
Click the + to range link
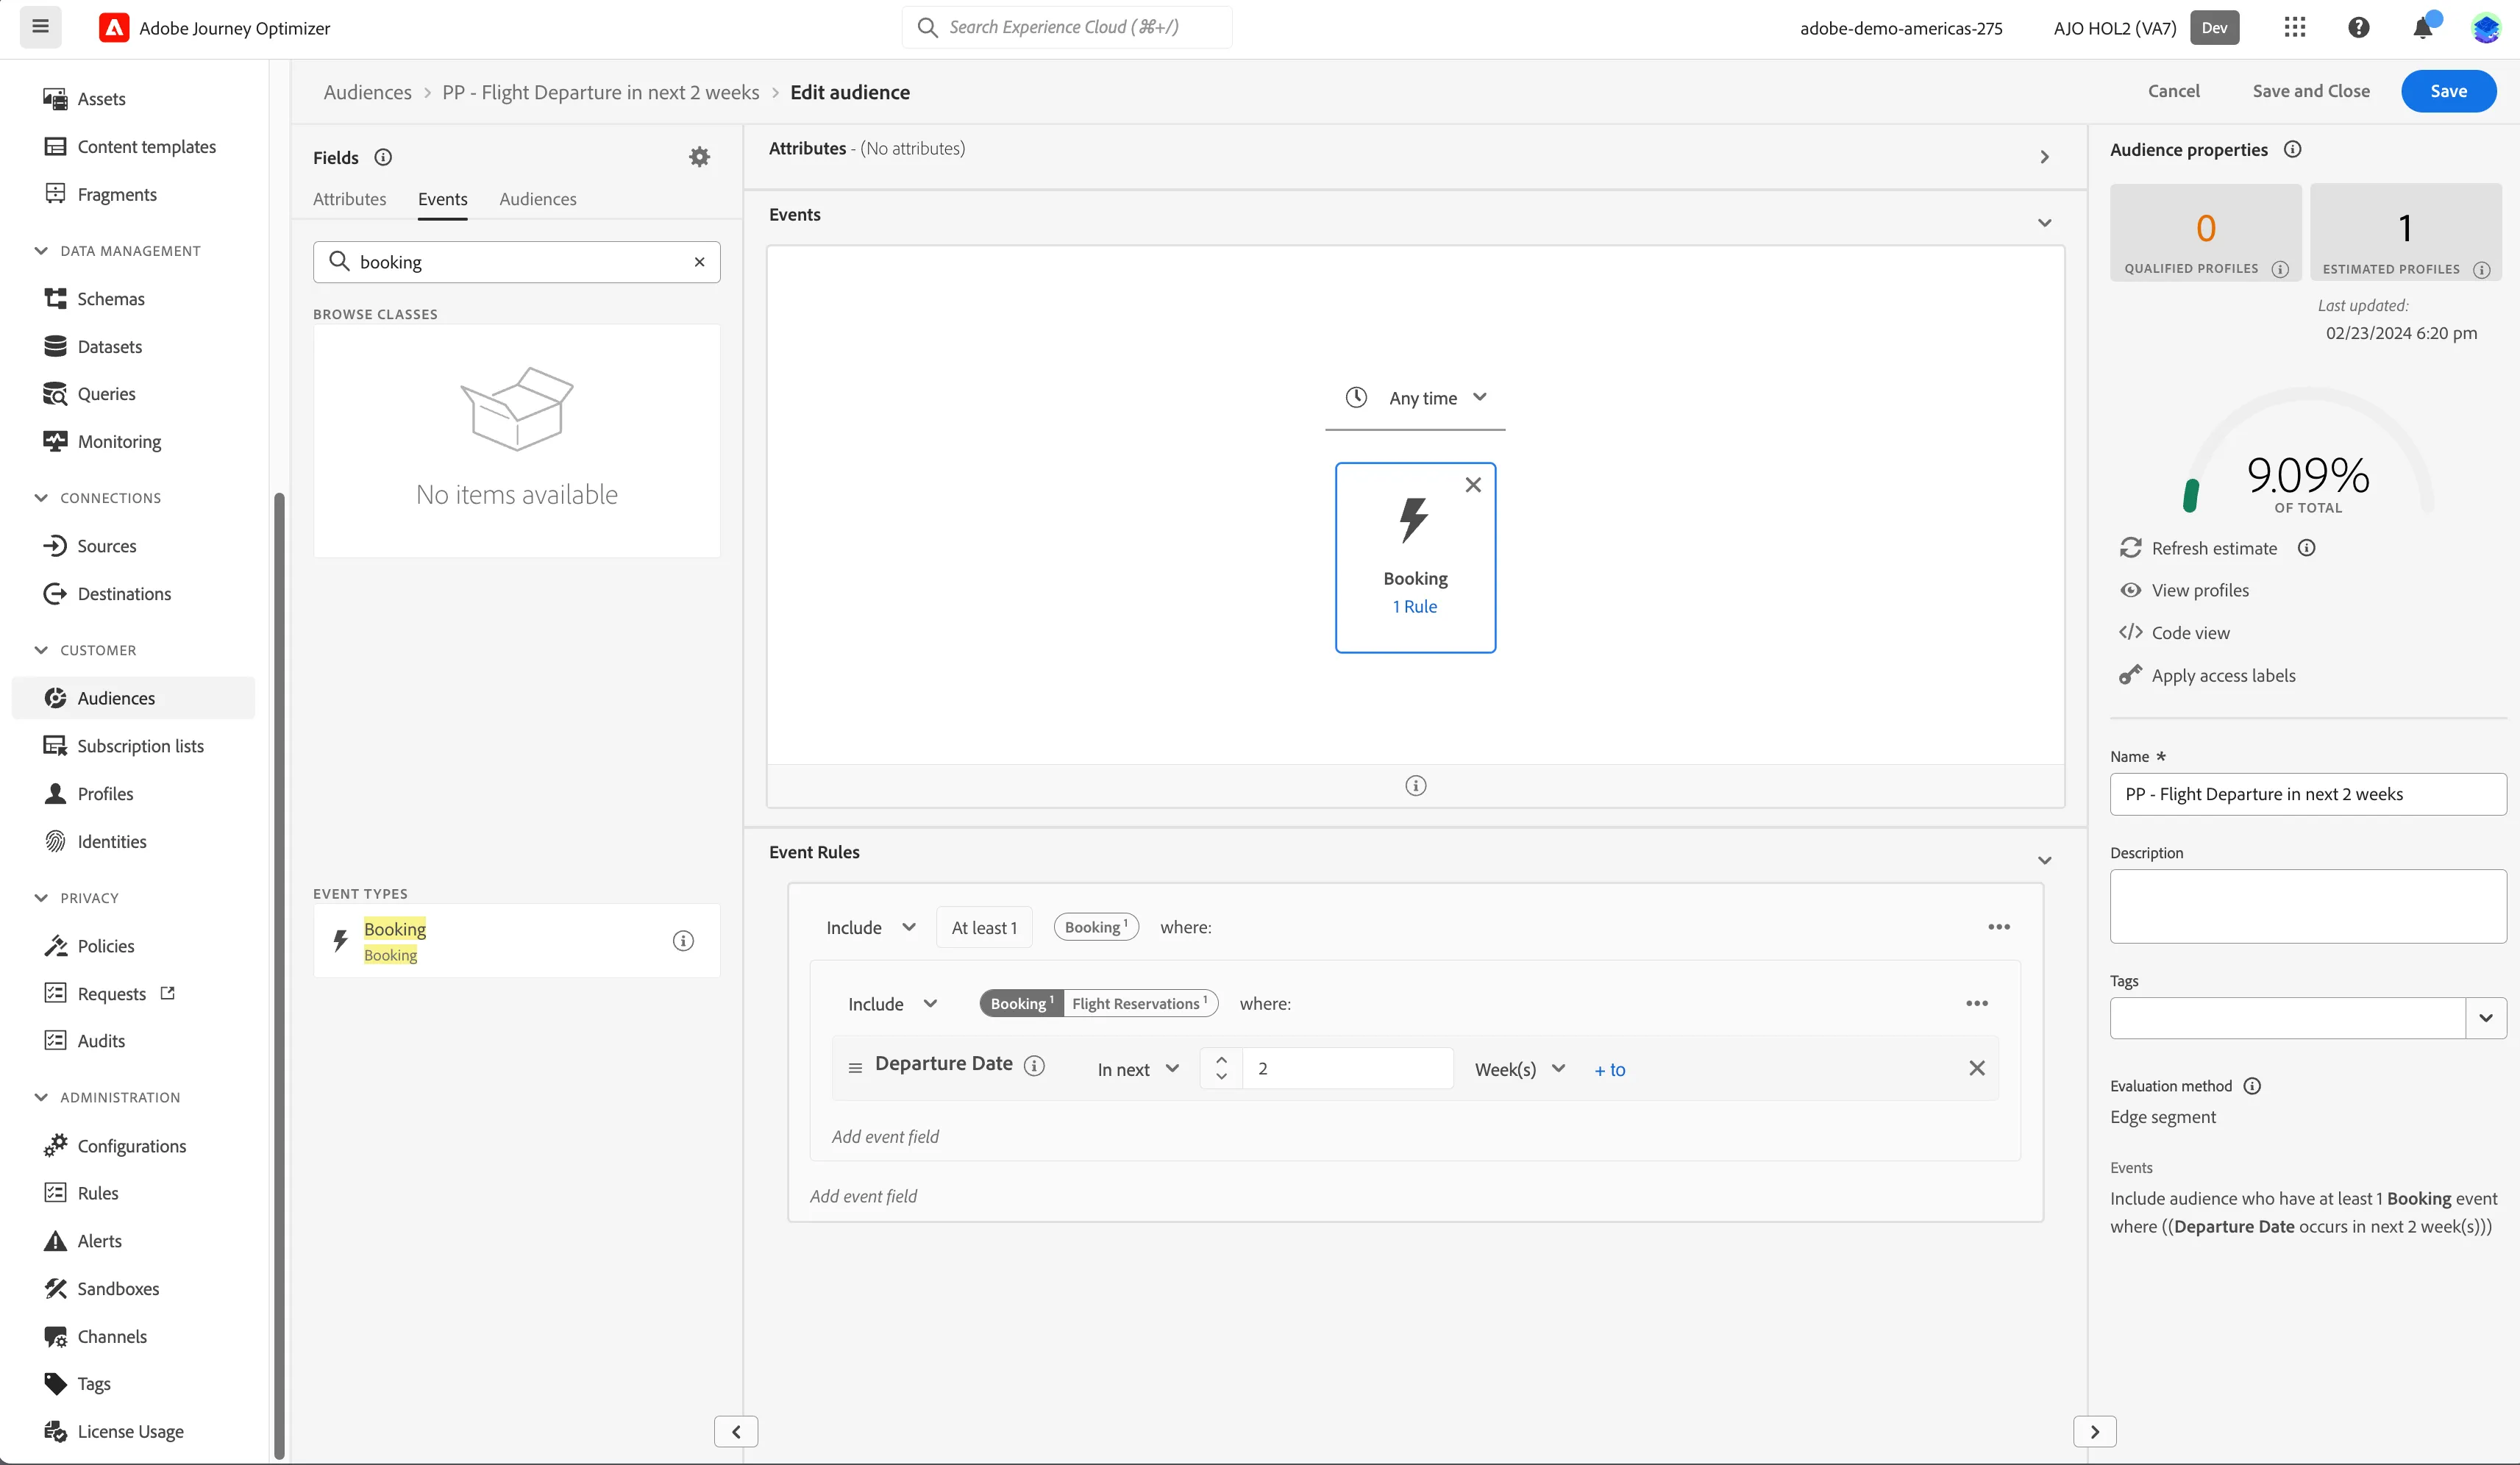coord(1609,1069)
